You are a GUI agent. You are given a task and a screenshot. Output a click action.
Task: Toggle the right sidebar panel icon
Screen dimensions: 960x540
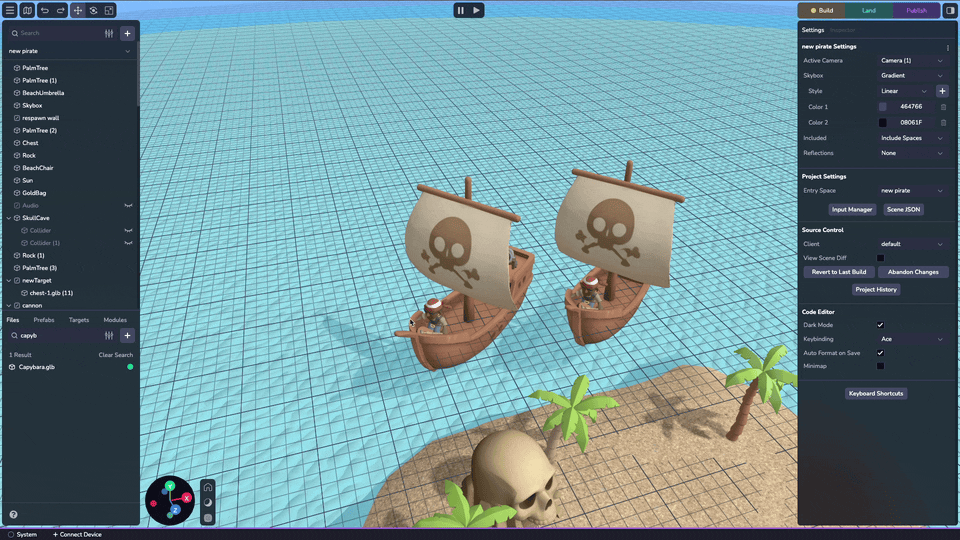(x=949, y=10)
